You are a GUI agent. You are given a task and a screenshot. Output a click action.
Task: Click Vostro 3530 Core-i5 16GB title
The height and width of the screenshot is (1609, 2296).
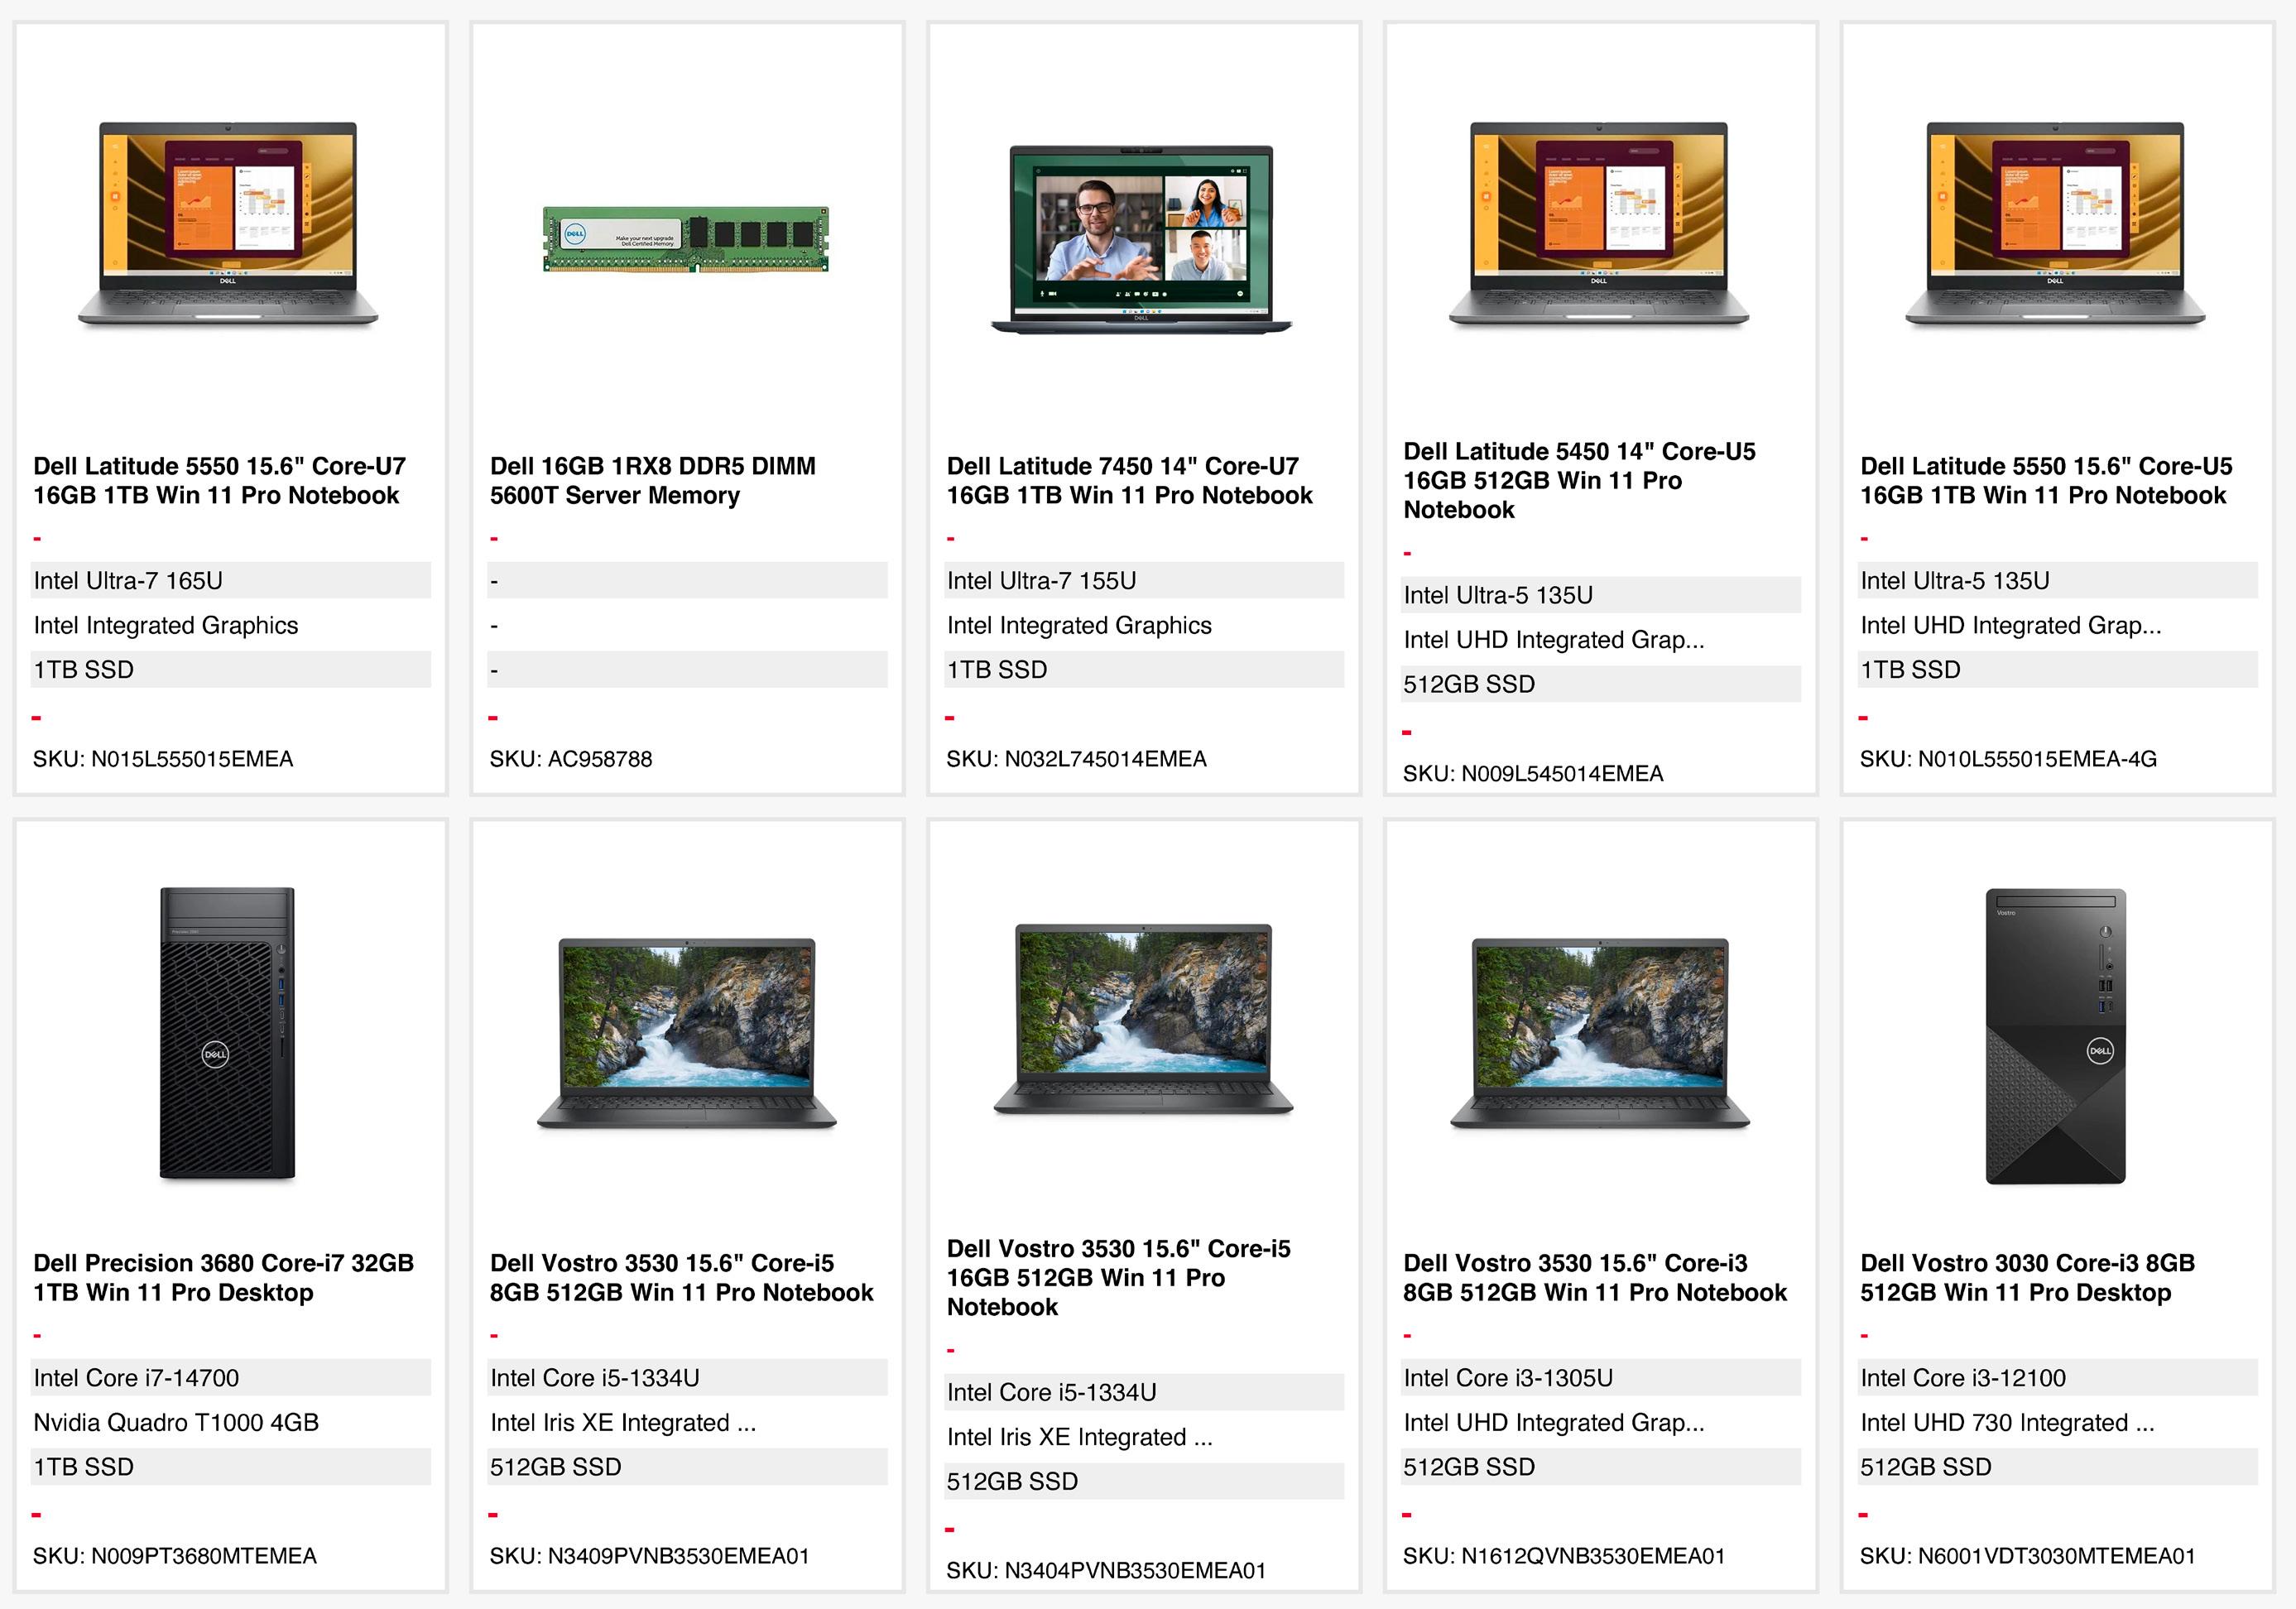point(1118,1278)
